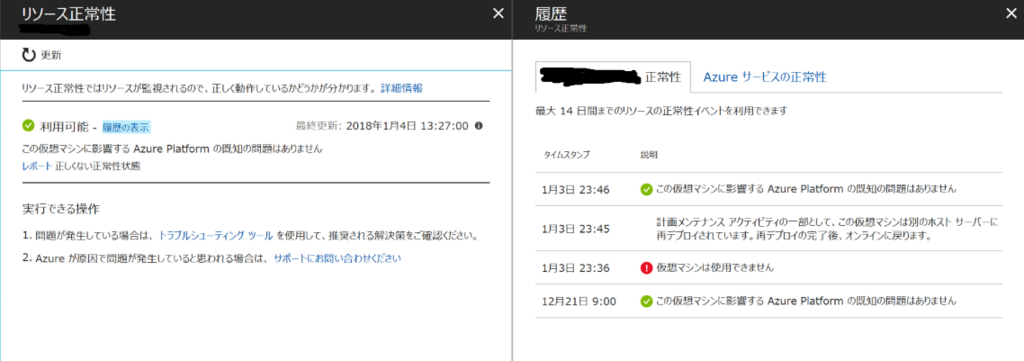This screenshot has width=1024, height=361.
Task: Click timestamp 12月21日 9:00
Action: tap(578, 302)
